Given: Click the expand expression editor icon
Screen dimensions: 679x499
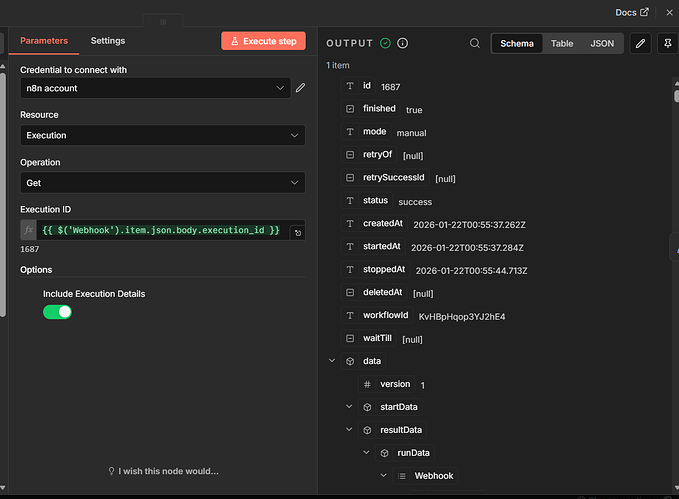Looking at the screenshot, I should pyautogui.click(x=296, y=232).
